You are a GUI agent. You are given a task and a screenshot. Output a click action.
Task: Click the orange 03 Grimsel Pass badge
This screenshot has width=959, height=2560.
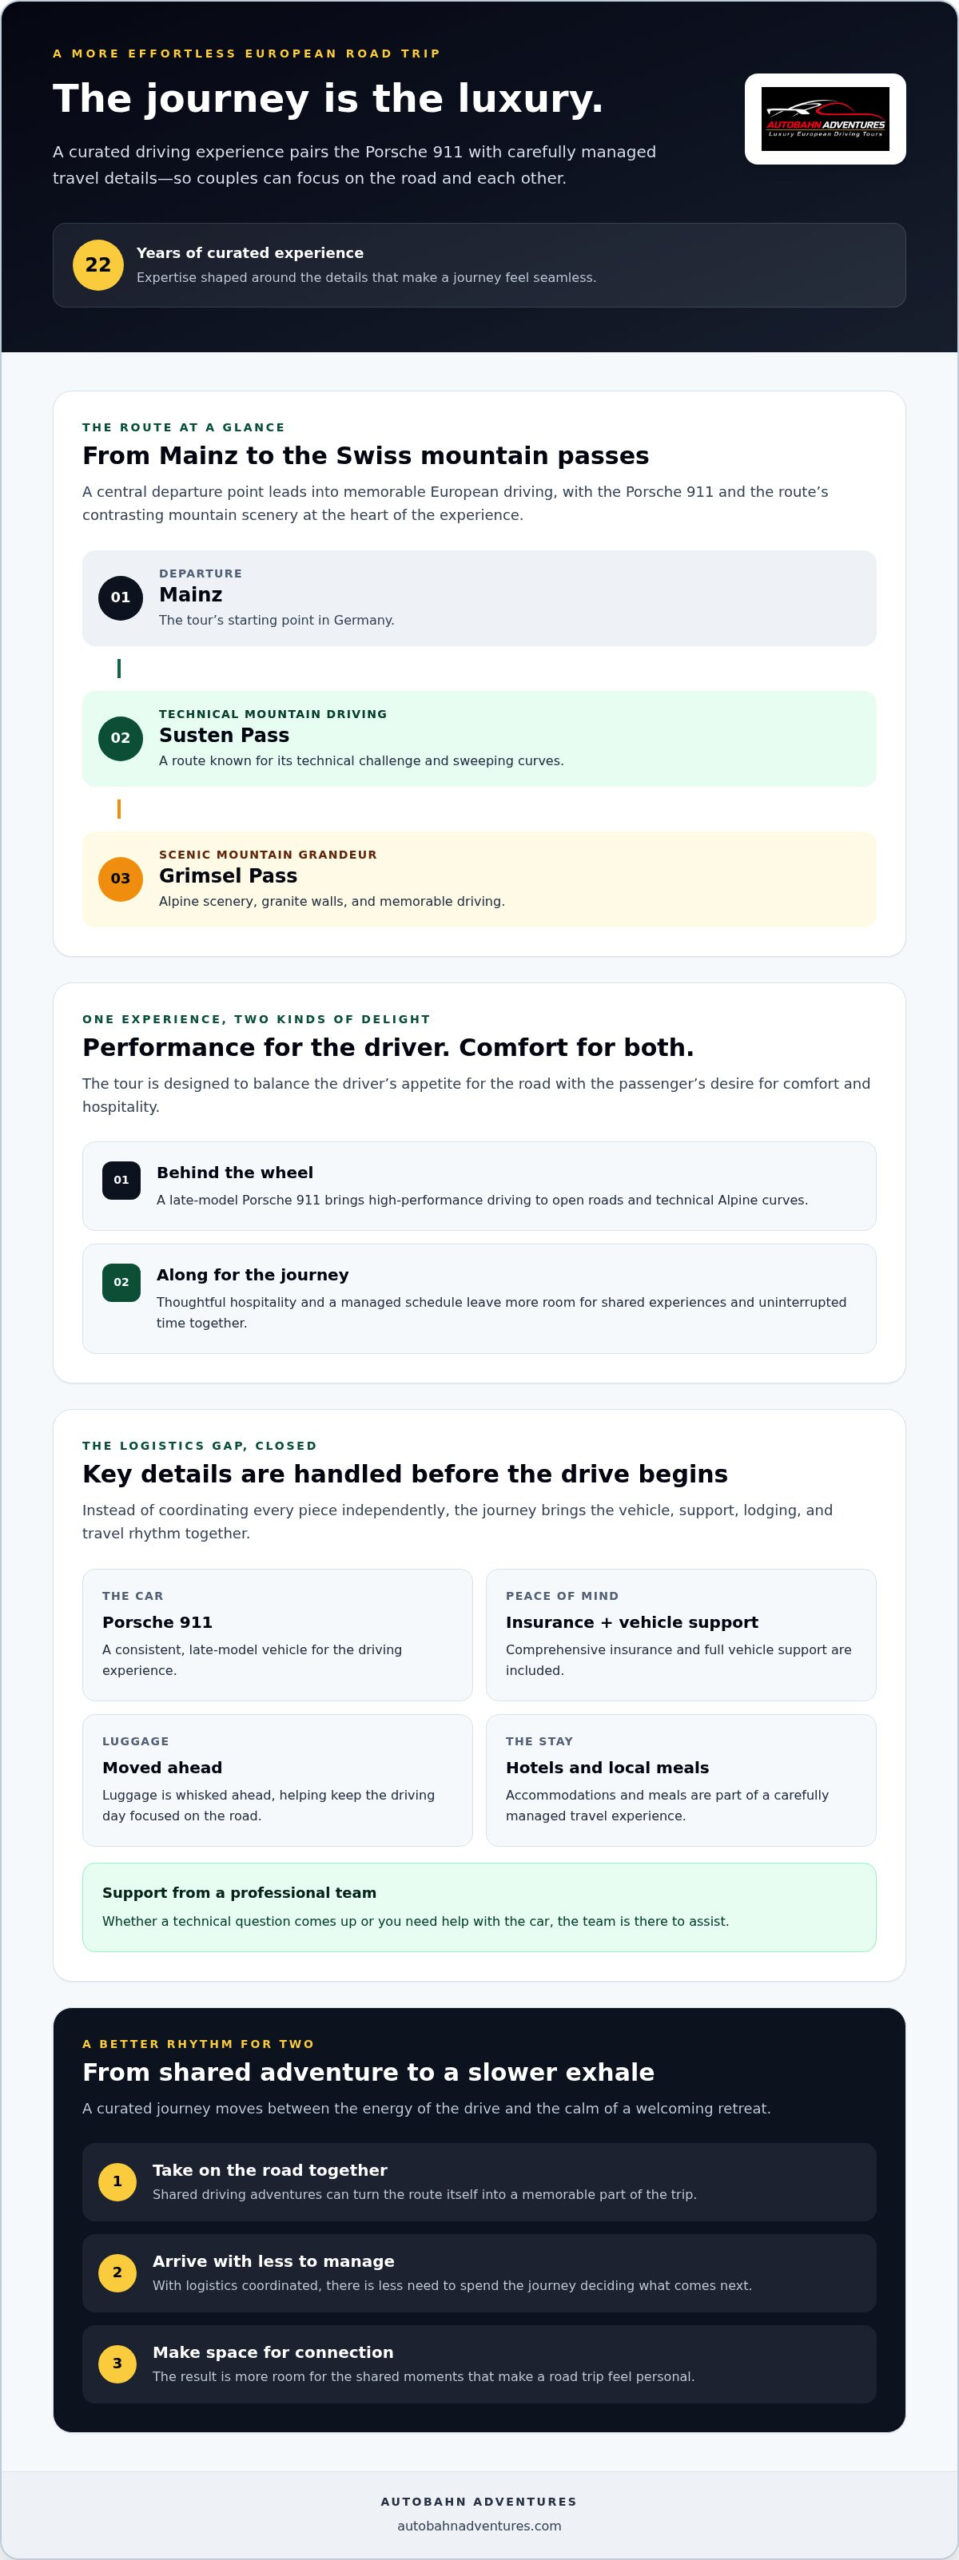pos(120,879)
